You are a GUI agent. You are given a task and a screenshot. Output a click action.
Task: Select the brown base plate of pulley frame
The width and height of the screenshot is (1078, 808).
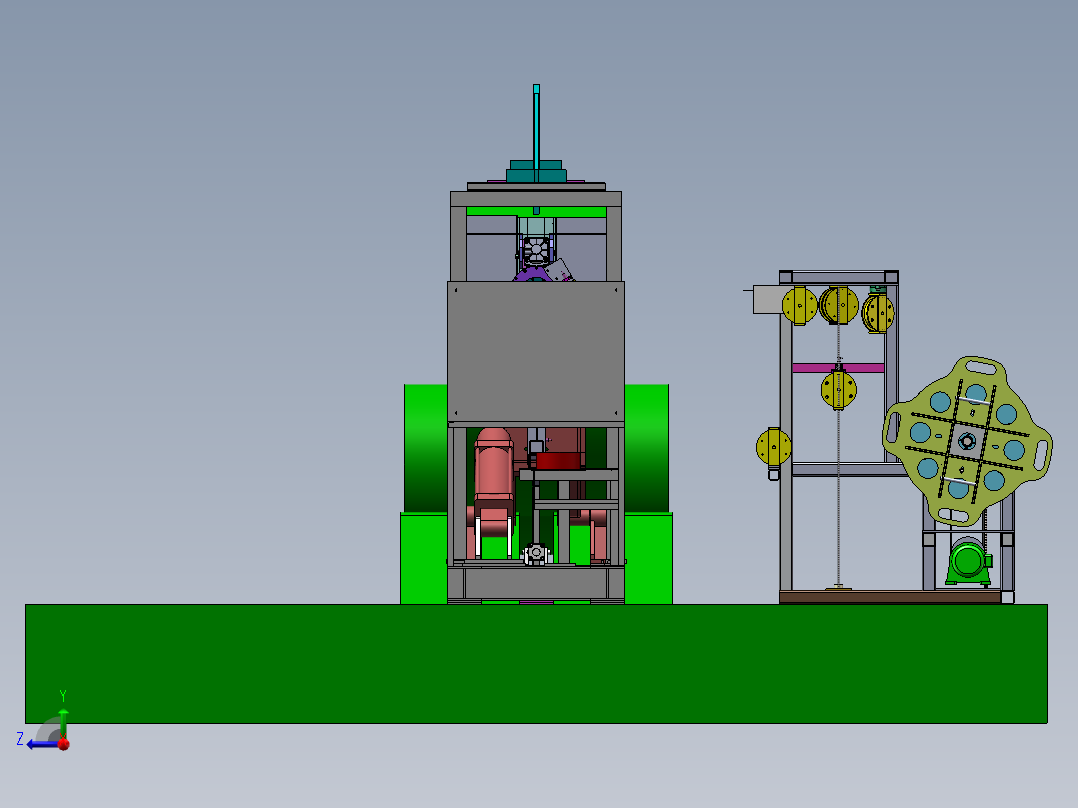(890, 597)
